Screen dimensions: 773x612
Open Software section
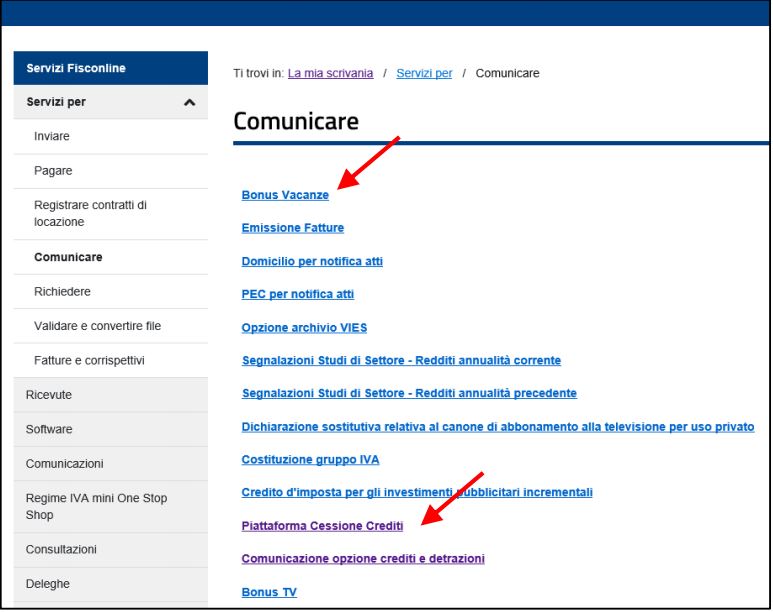click(110, 430)
